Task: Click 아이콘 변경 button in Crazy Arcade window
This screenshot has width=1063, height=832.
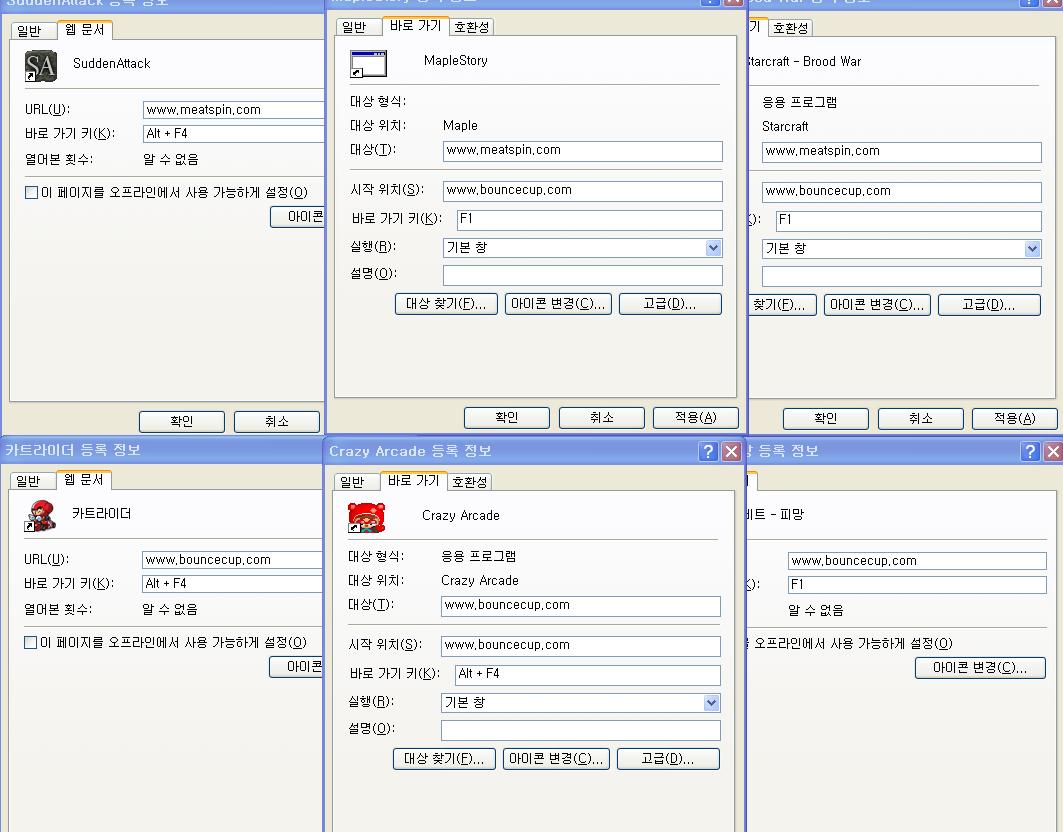Action: 556,759
